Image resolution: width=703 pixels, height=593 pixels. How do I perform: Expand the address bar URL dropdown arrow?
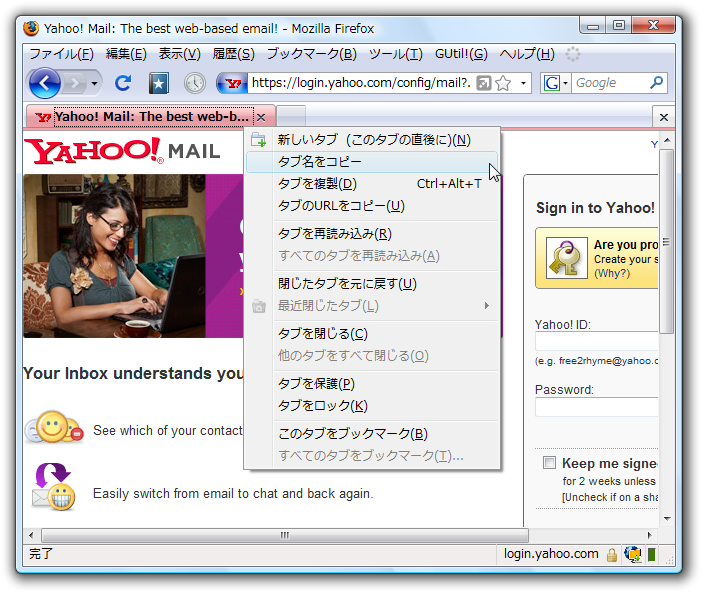(x=523, y=83)
